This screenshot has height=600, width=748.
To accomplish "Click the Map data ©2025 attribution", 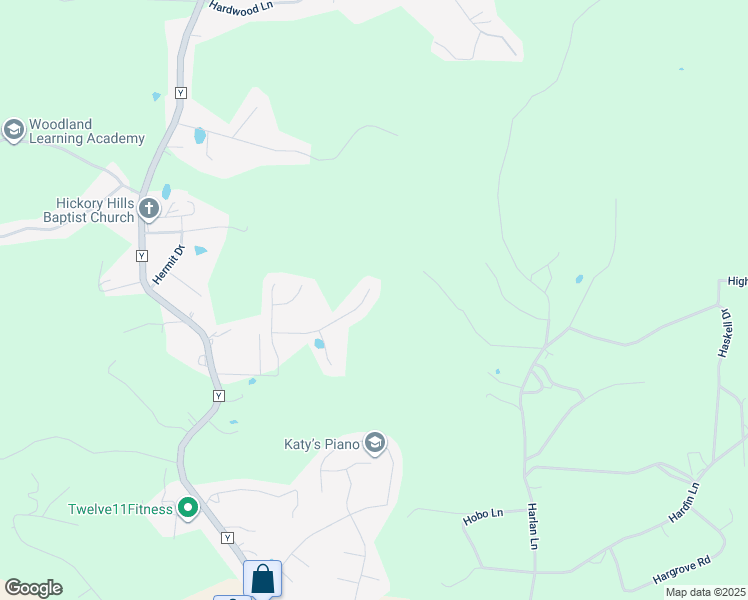I will [x=706, y=592].
